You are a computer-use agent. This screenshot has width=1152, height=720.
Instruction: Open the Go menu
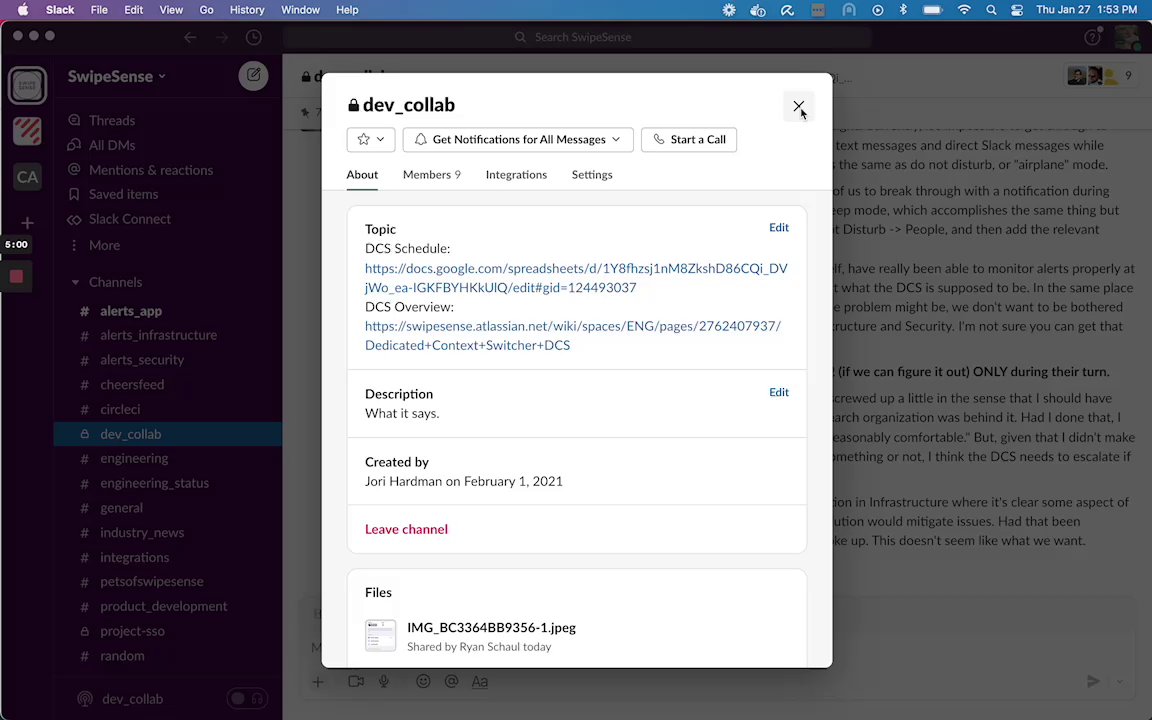point(206,10)
